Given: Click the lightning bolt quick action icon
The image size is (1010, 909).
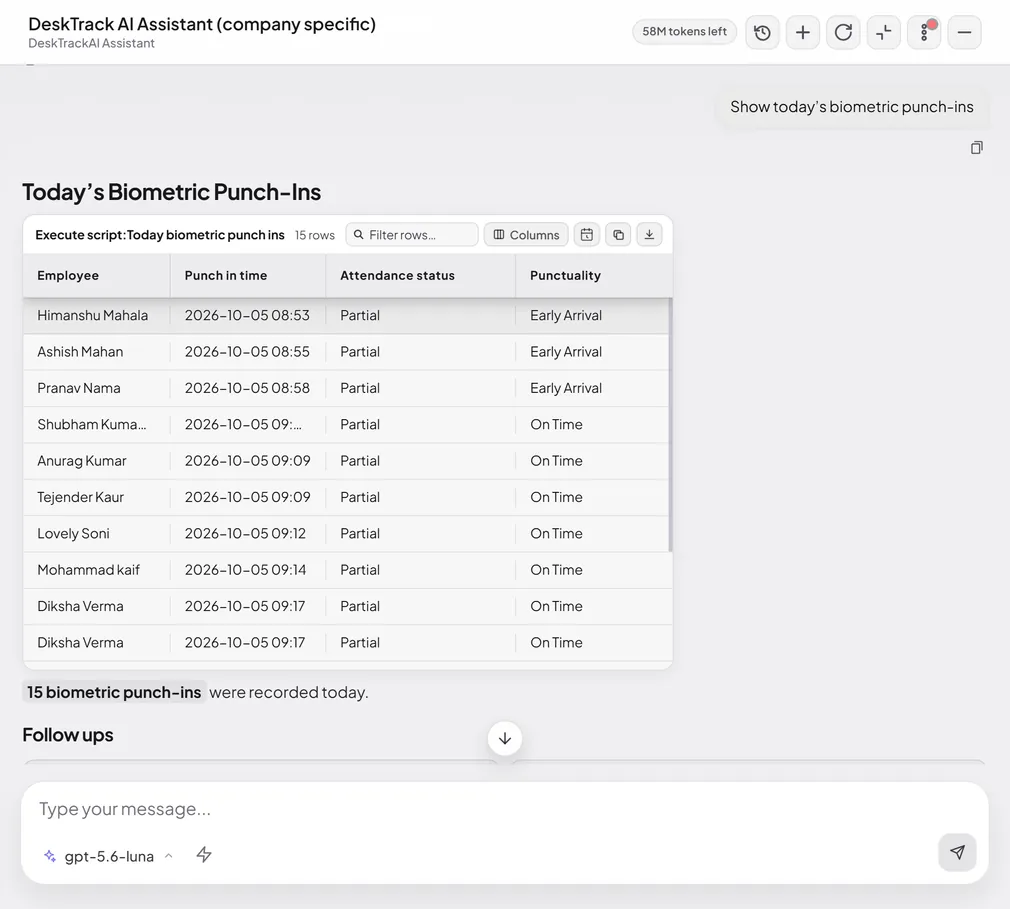Looking at the screenshot, I should tap(204, 855).
